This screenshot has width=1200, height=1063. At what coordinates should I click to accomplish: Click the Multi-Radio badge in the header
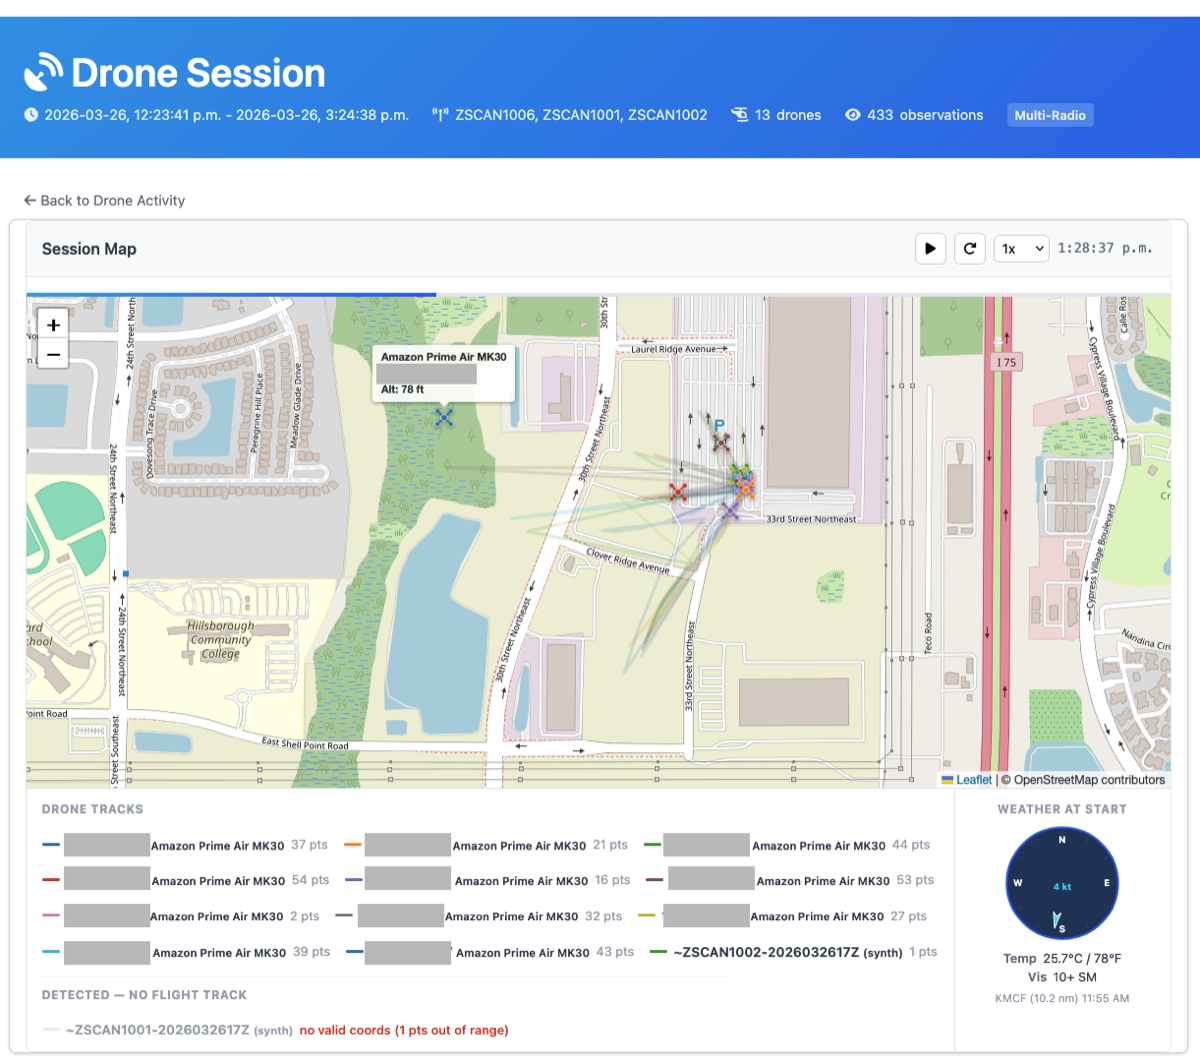(1050, 114)
